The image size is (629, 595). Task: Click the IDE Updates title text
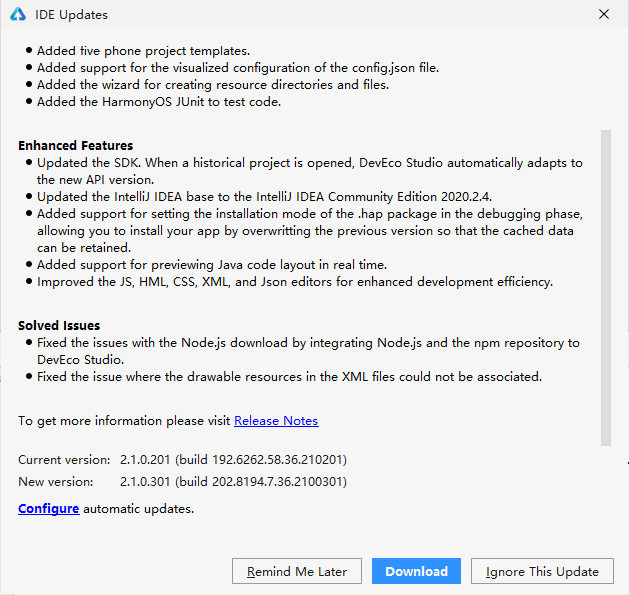(x=71, y=15)
